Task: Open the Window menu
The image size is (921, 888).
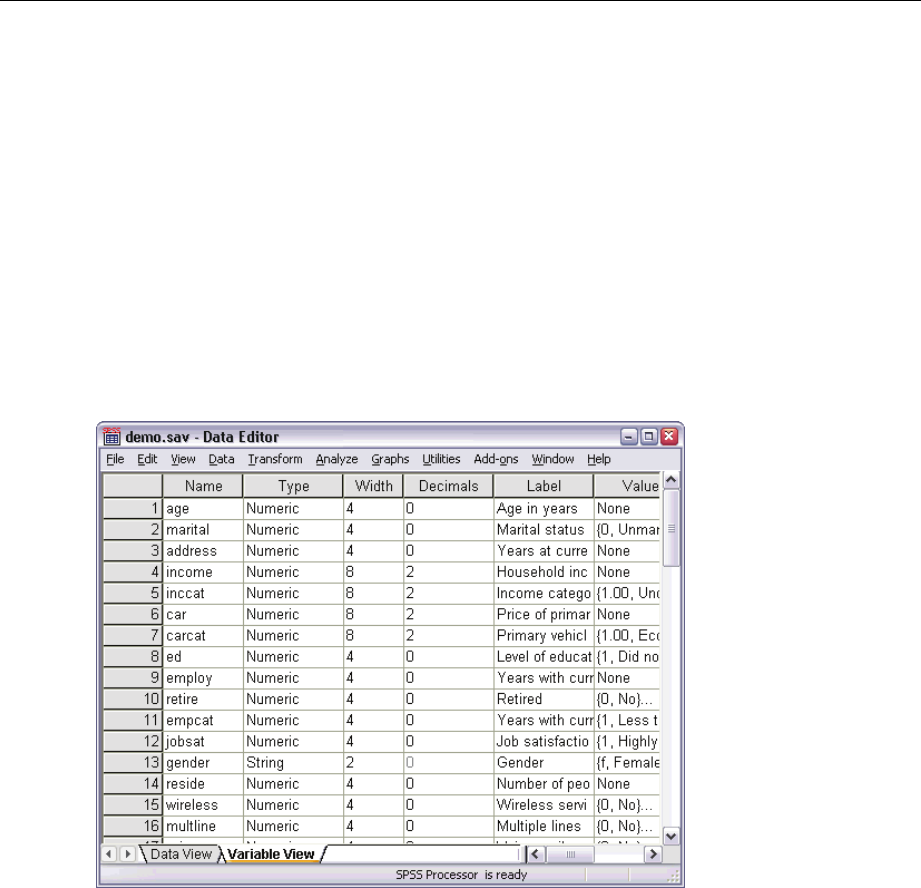Action: click(553, 459)
